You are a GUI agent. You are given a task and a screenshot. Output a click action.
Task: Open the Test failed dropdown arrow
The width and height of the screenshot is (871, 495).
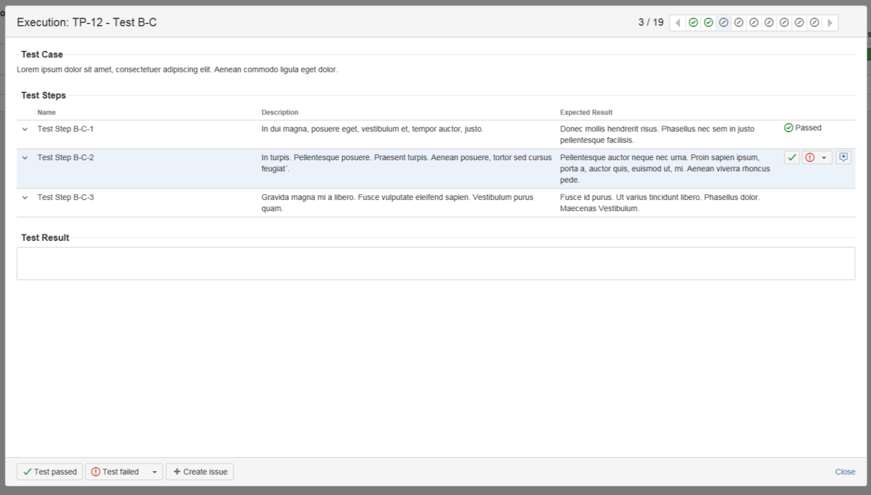click(x=154, y=472)
